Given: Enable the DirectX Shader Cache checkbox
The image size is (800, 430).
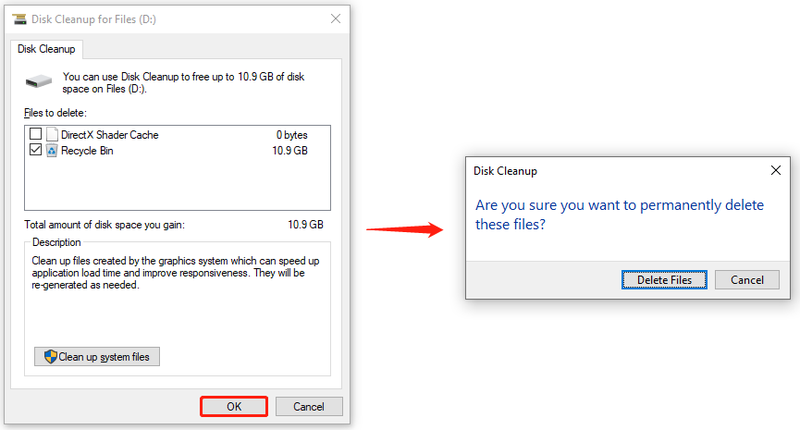Looking at the screenshot, I should (x=35, y=134).
